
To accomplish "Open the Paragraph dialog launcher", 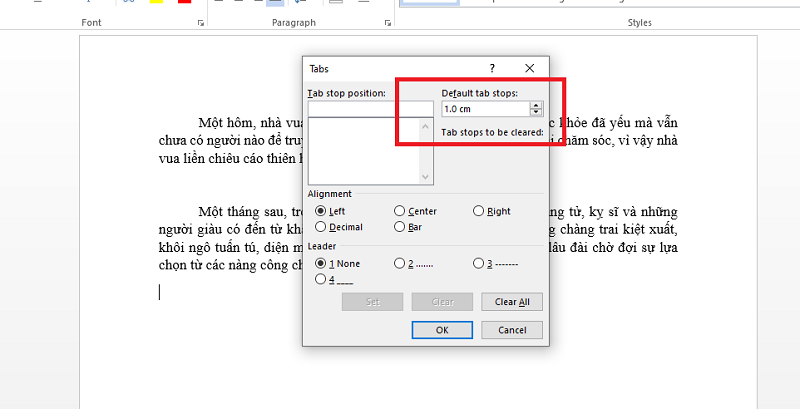I will 388,23.
